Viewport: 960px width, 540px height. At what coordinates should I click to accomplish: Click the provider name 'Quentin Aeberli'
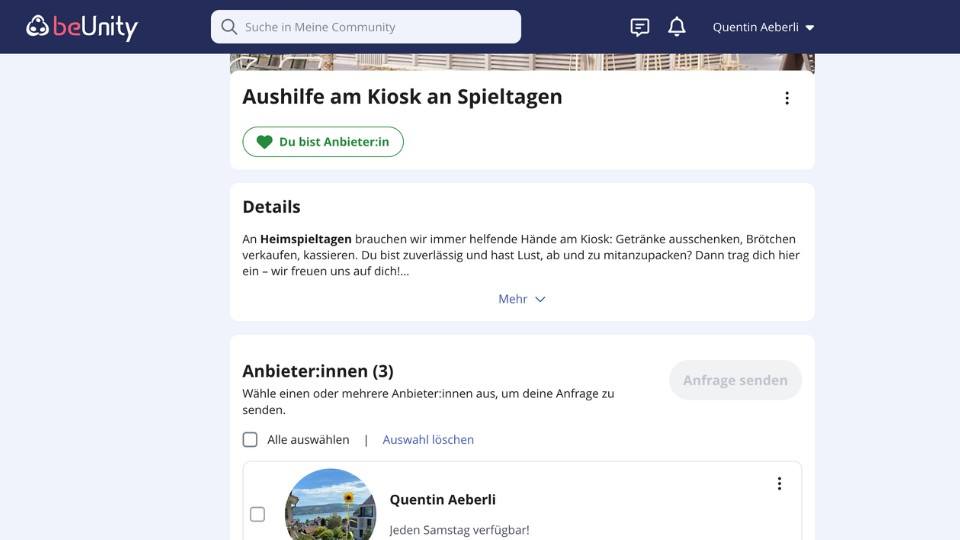[443, 500]
